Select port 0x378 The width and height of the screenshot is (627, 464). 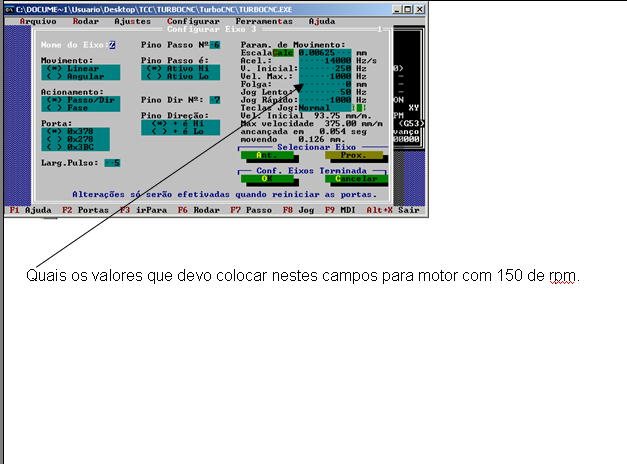pos(75,131)
